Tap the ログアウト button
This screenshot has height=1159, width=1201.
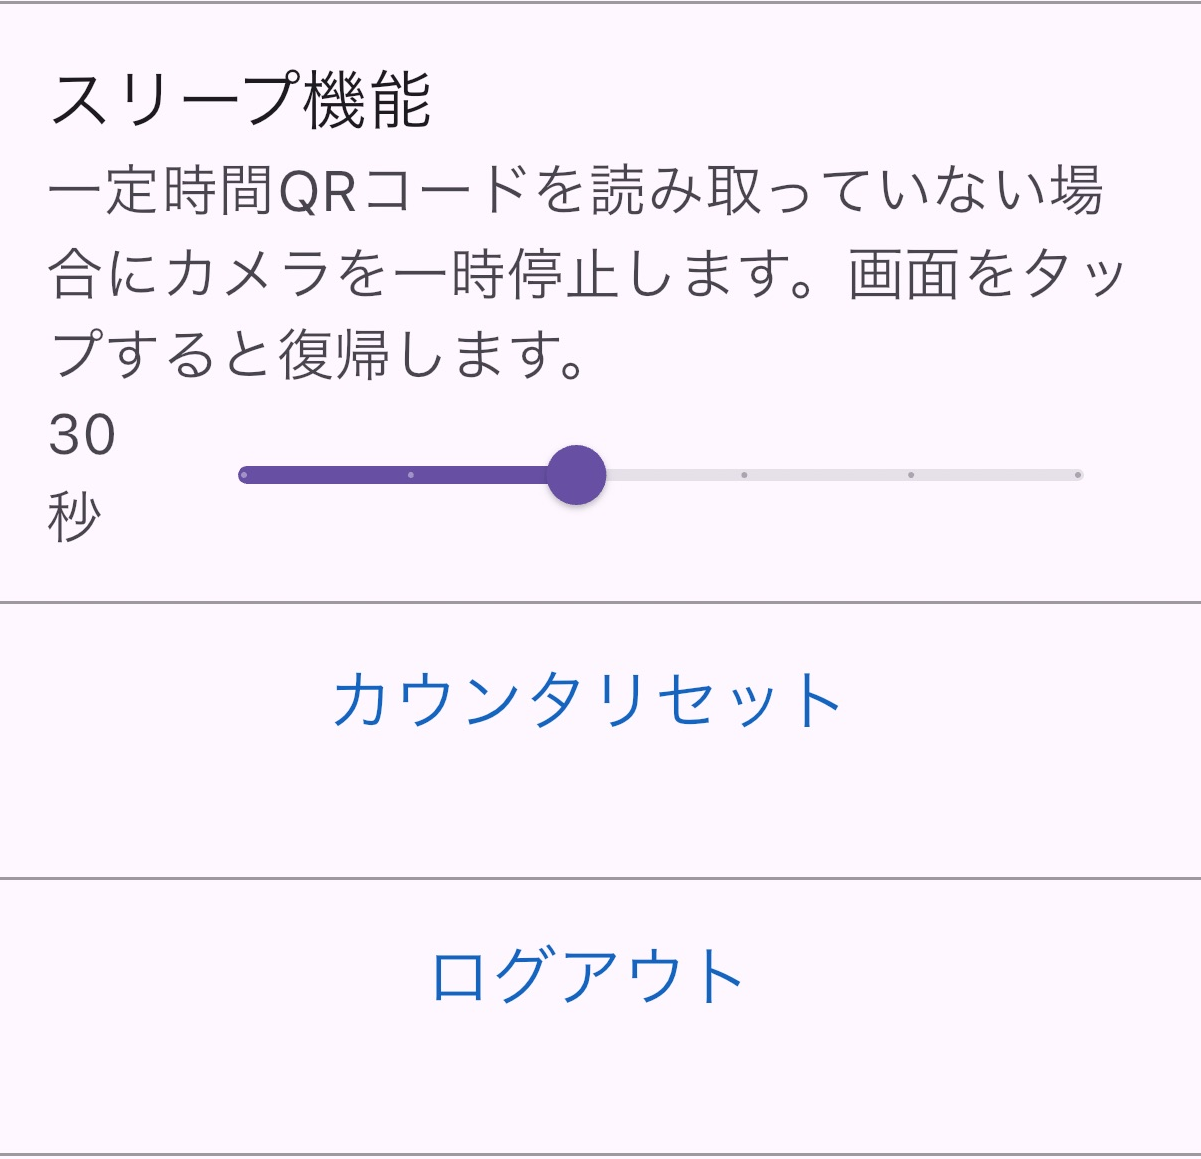pyautogui.click(x=587, y=976)
